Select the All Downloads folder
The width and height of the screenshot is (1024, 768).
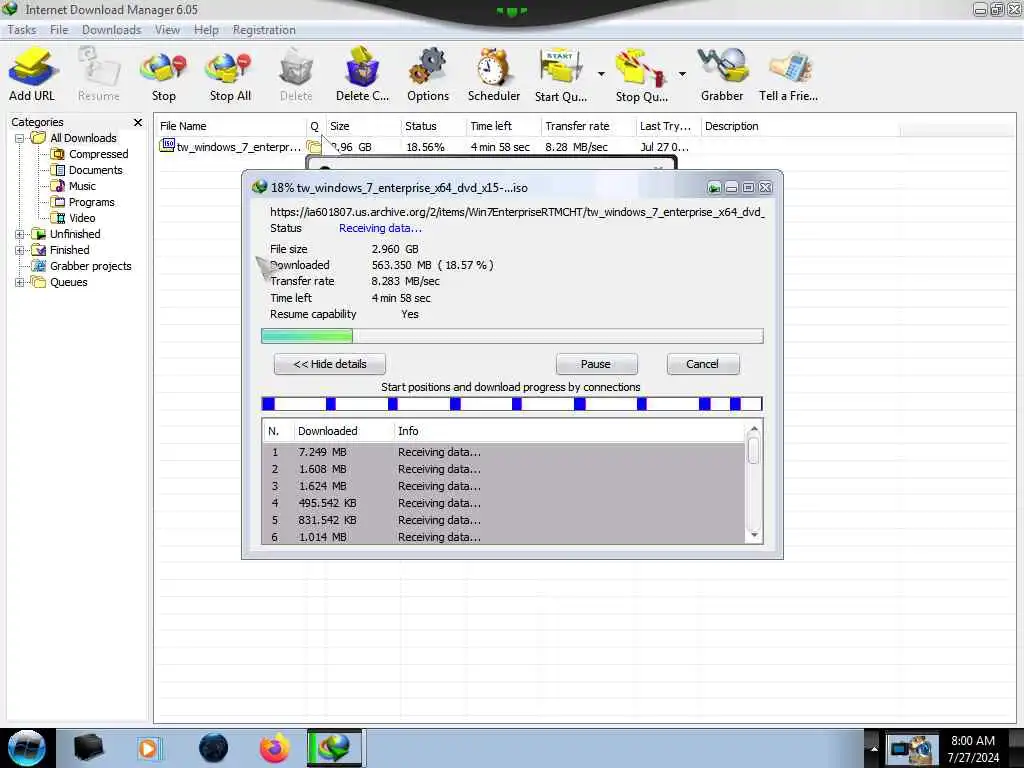tap(74, 138)
